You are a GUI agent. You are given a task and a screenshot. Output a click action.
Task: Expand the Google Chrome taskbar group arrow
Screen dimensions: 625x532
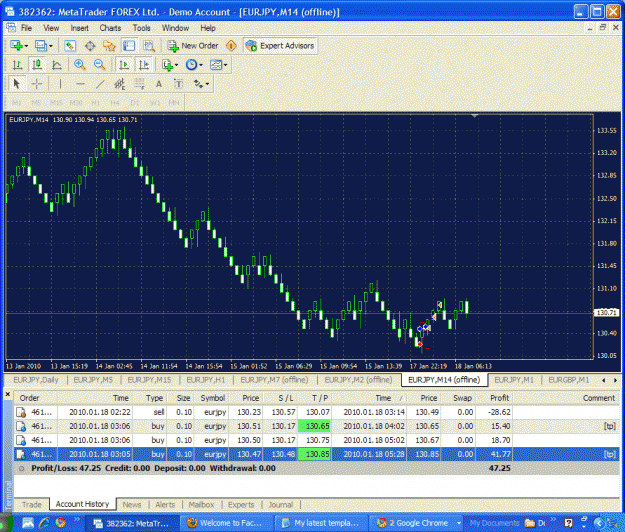click(459, 523)
